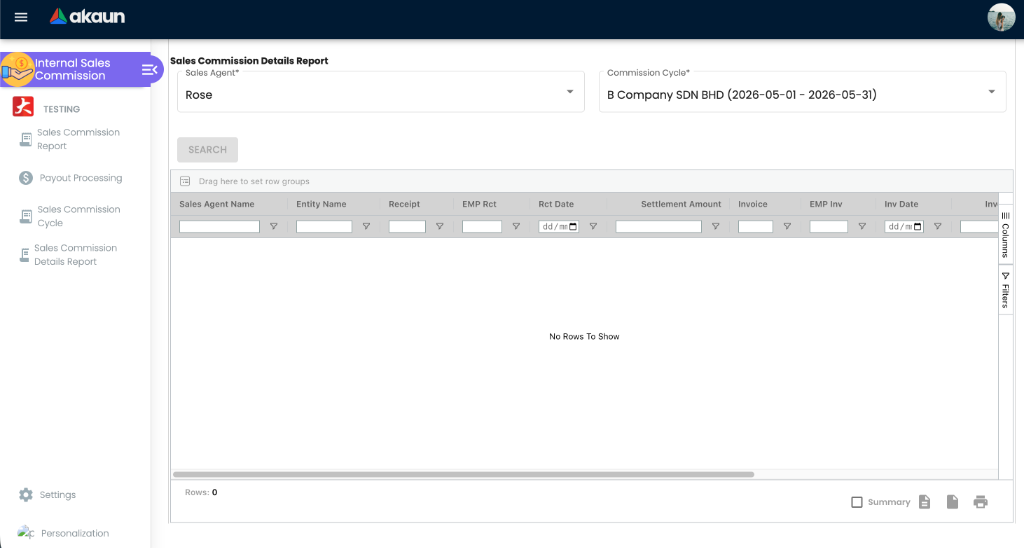Focus the Entity Name filter field
This screenshot has height=548, width=1024.
click(x=324, y=227)
